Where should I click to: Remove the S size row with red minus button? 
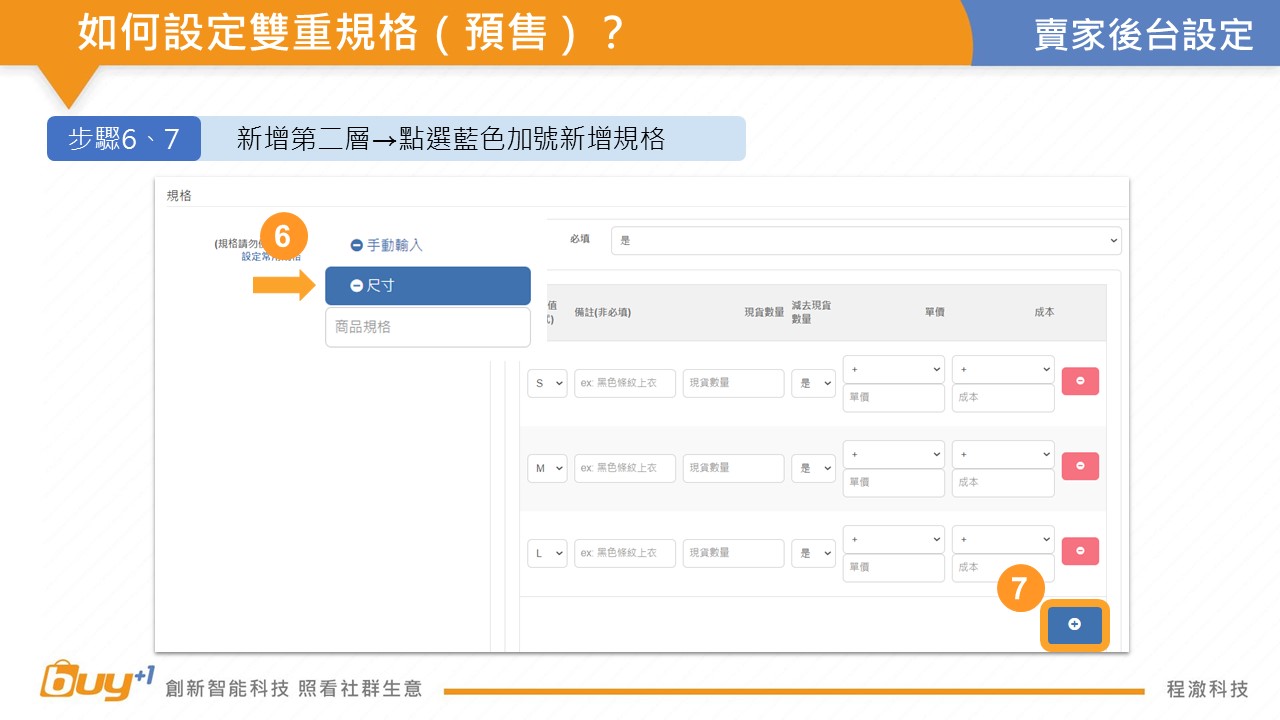click(1080, 381)
